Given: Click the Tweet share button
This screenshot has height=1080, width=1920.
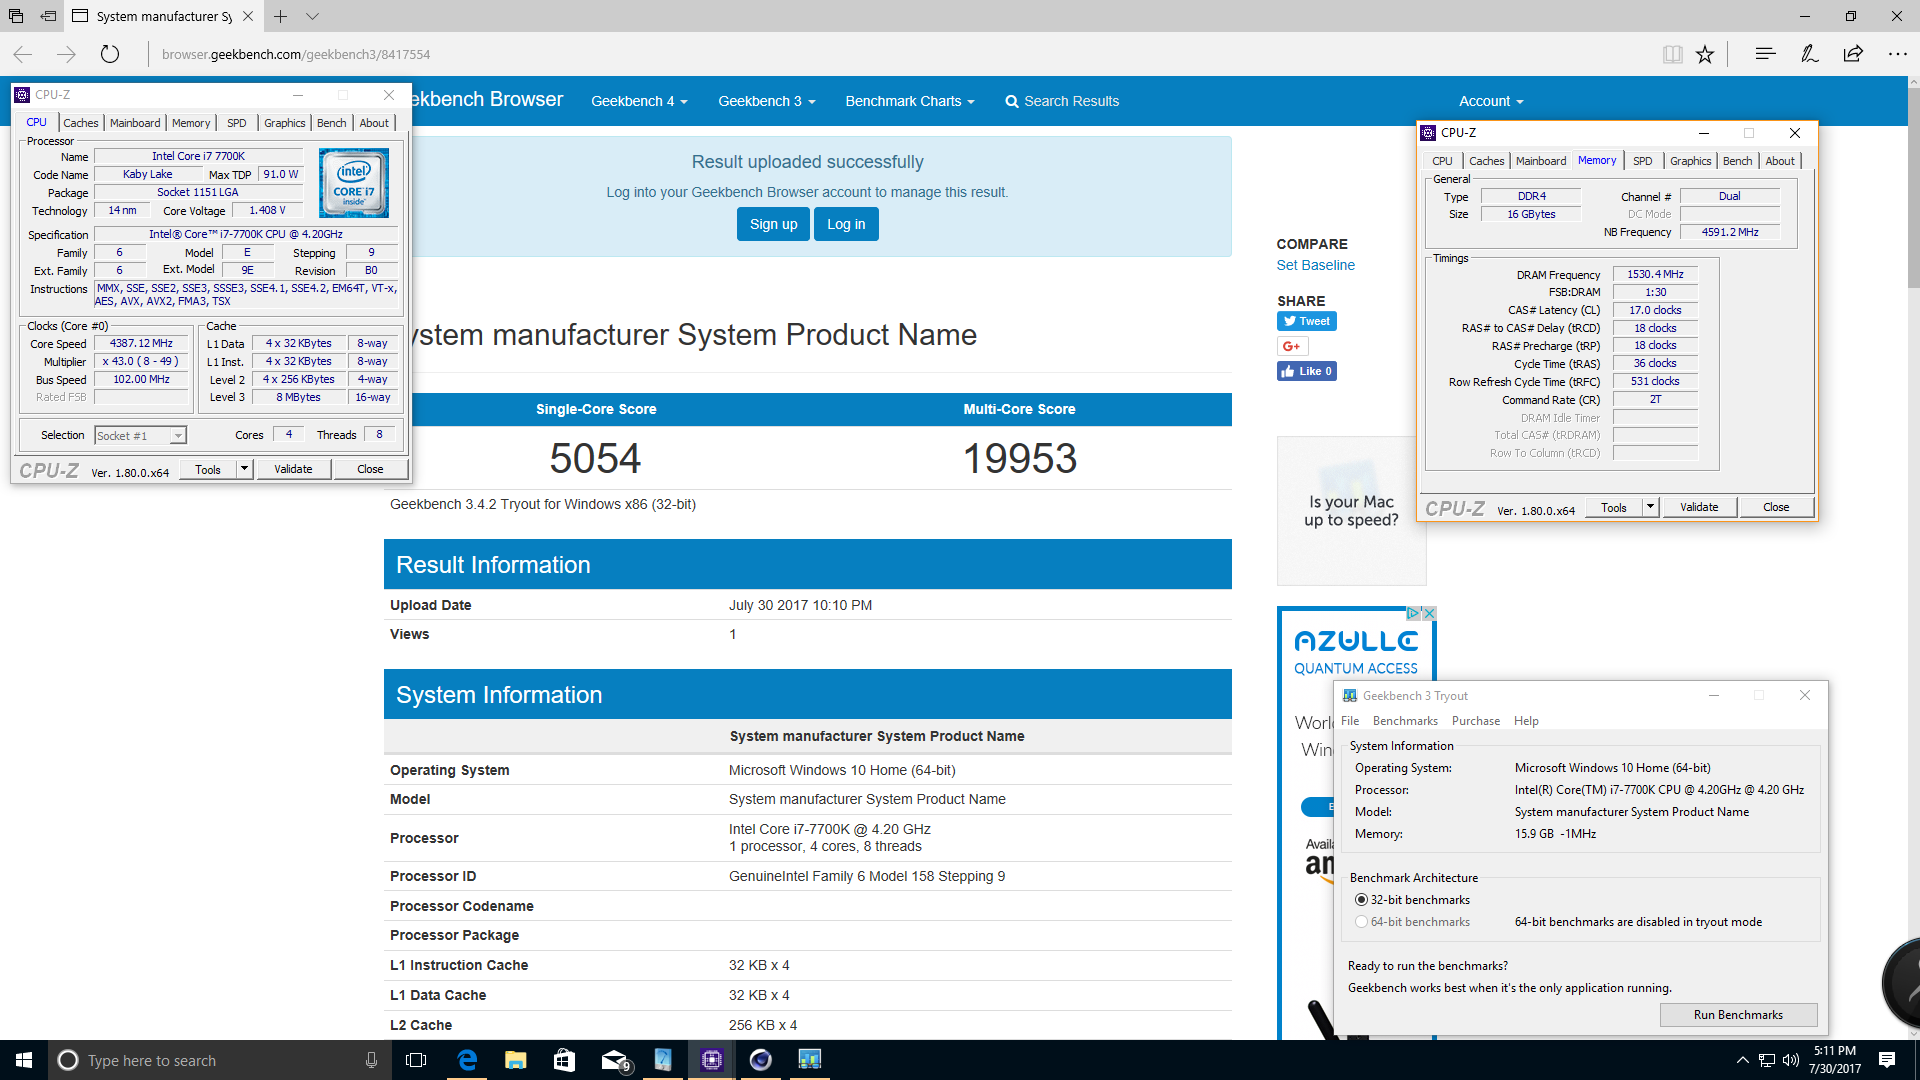Looking at the screenshot, I should tap(1307, 321).
